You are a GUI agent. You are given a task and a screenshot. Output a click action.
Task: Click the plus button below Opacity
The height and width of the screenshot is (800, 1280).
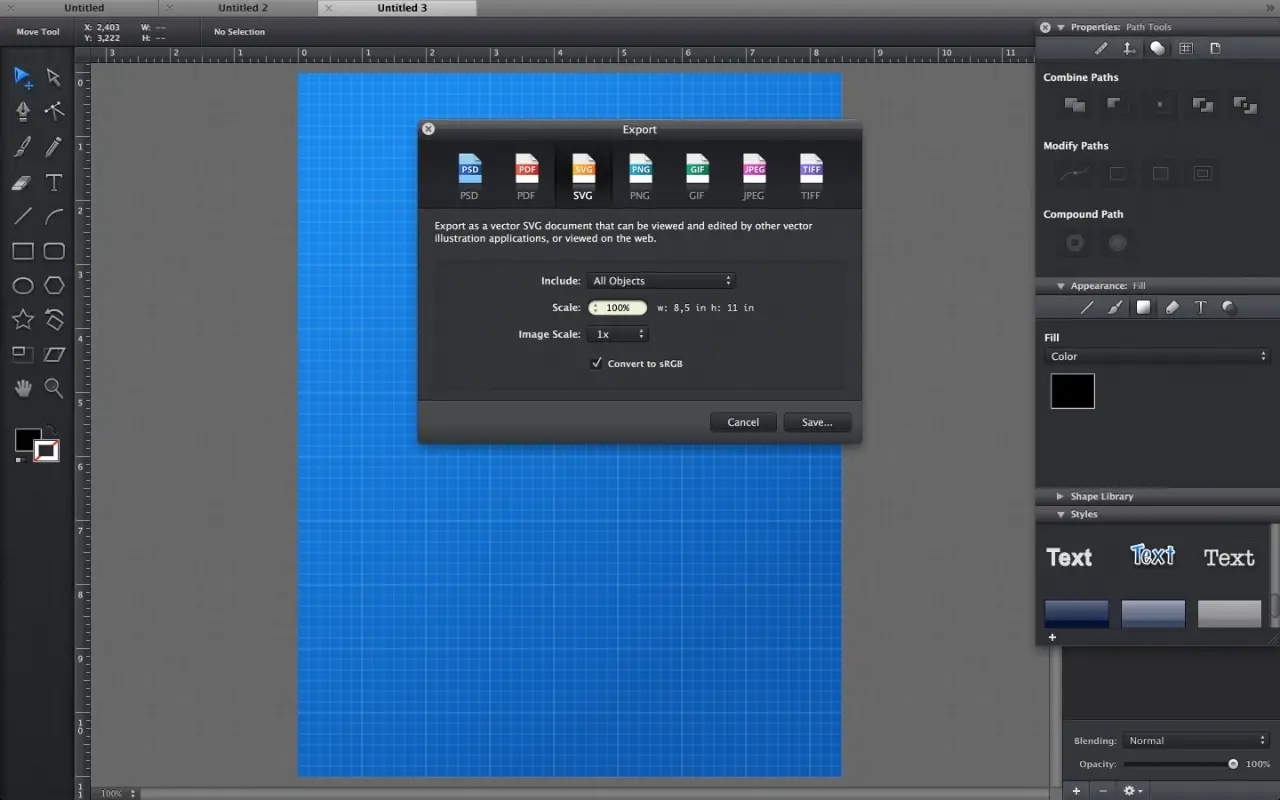pyautogui.click(x=1076, y=791)
